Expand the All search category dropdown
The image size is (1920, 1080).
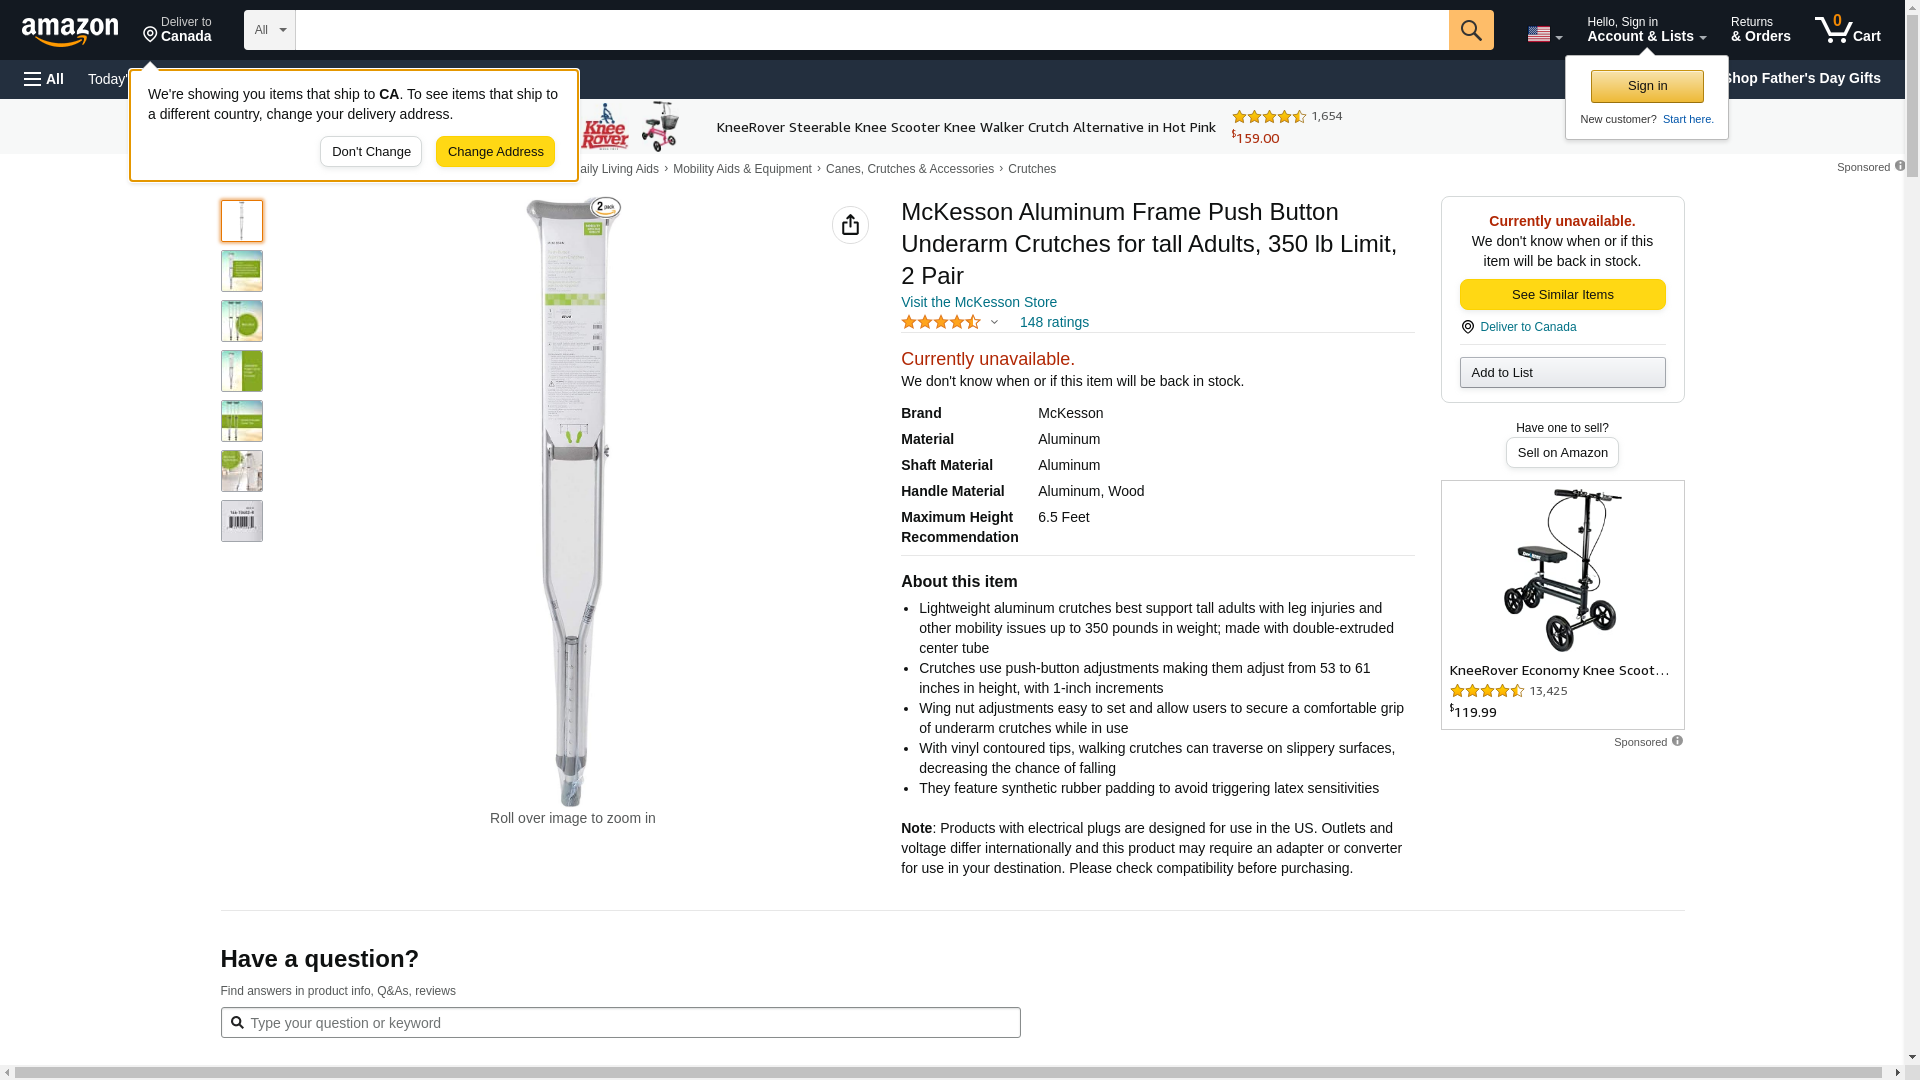(269, 30)
